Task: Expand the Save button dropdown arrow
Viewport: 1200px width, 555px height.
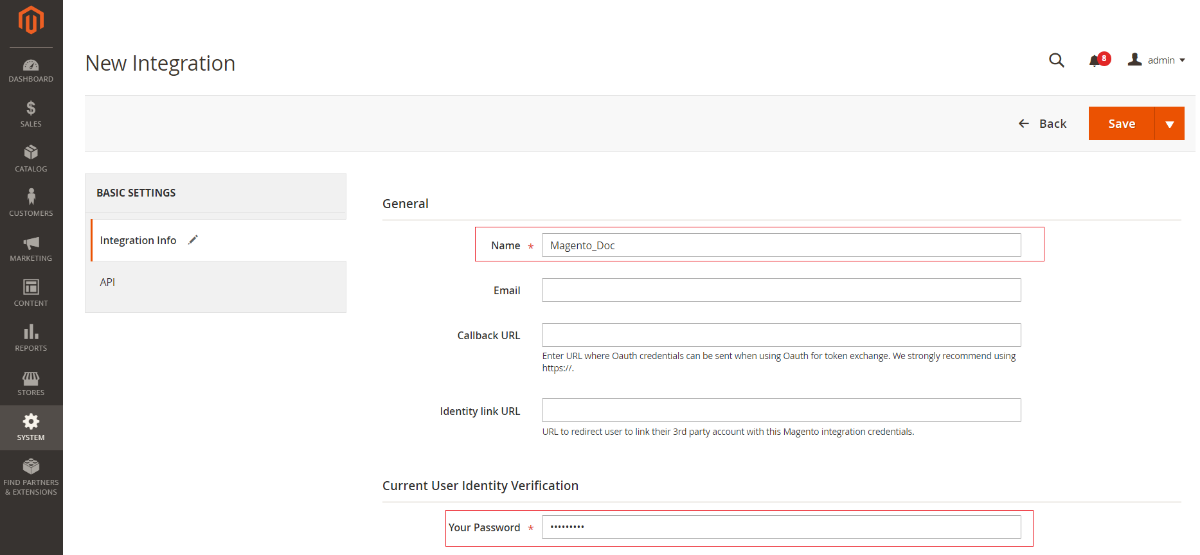Action: click(x=1169, y=124)
